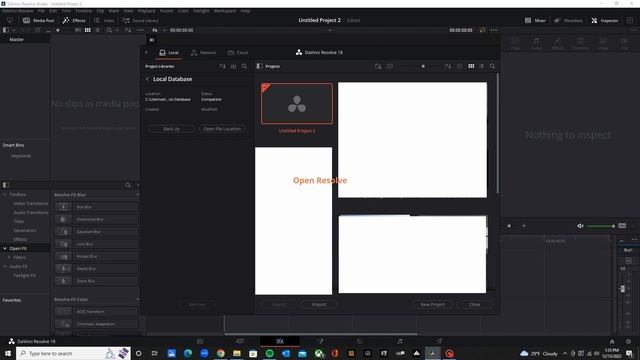Adjust the green volume slider
Viewport: 640px width, 360px height.
(x=600, y=226)
